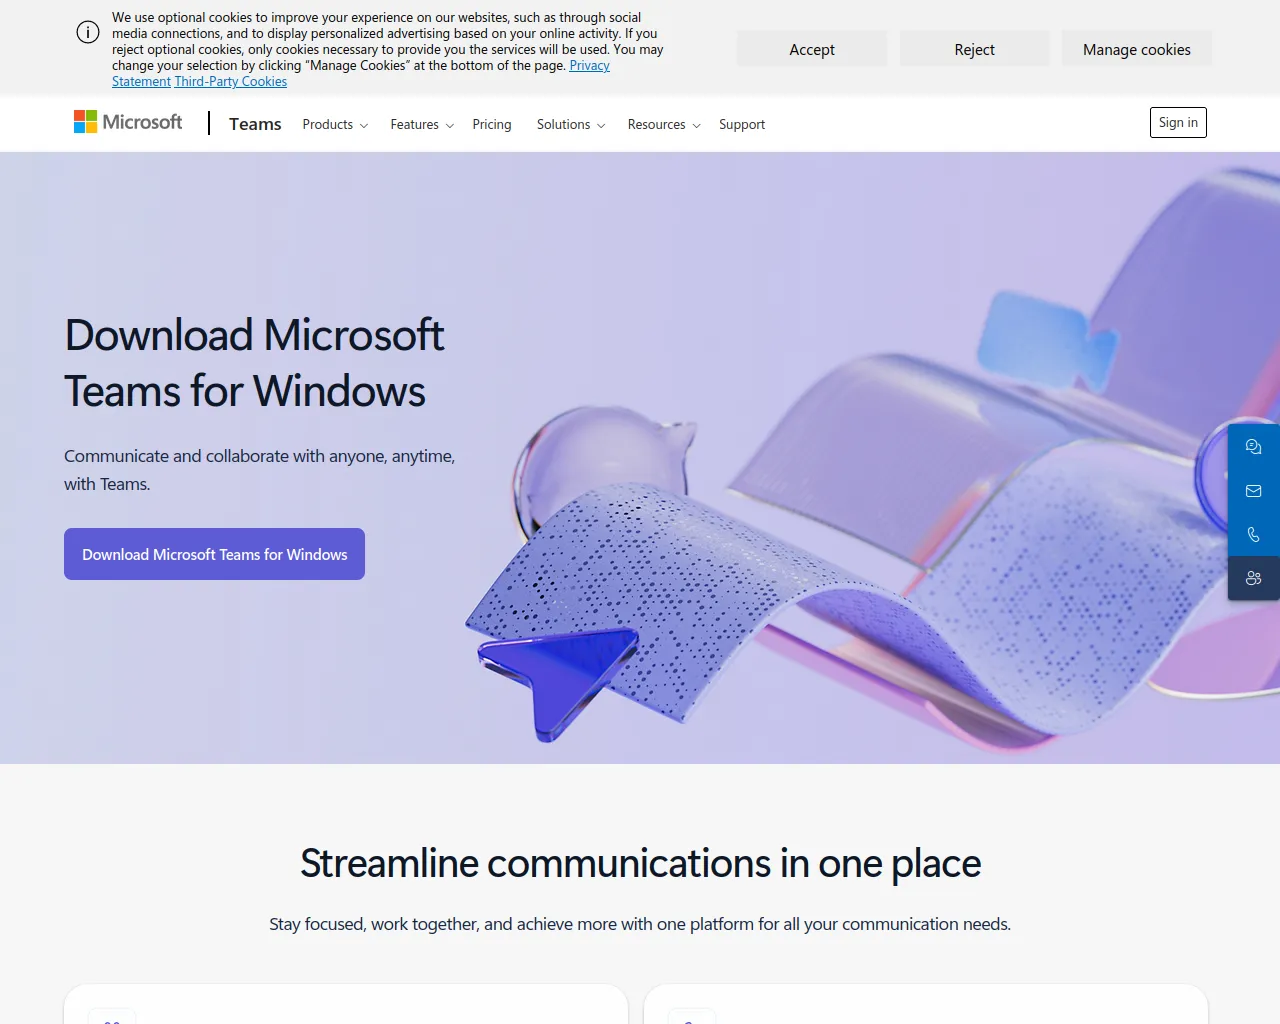This screenshot has width=1280, height=1024.
Task: Reject optional cookies
Action: (975, 49)
